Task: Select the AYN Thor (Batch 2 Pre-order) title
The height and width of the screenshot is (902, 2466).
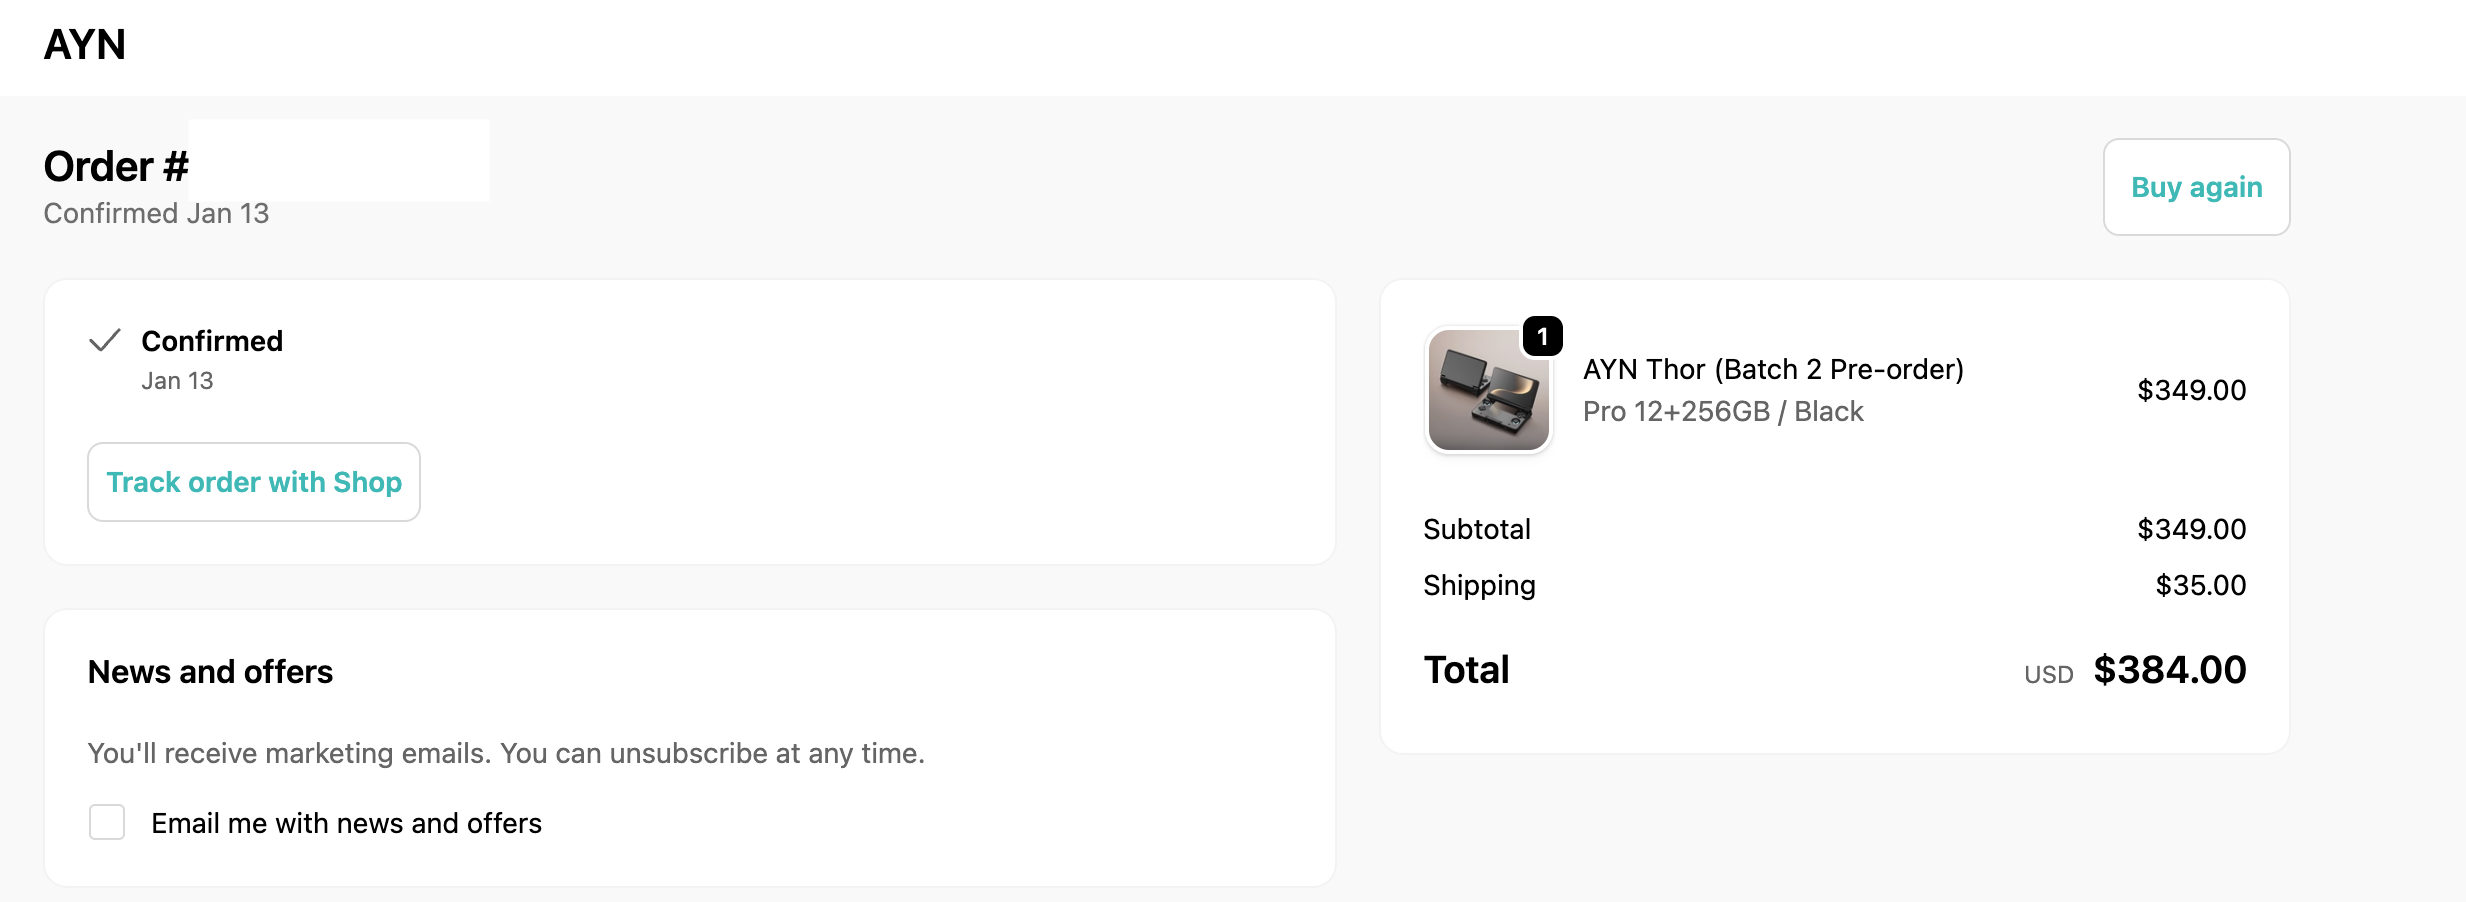Action: [1773, 369]
